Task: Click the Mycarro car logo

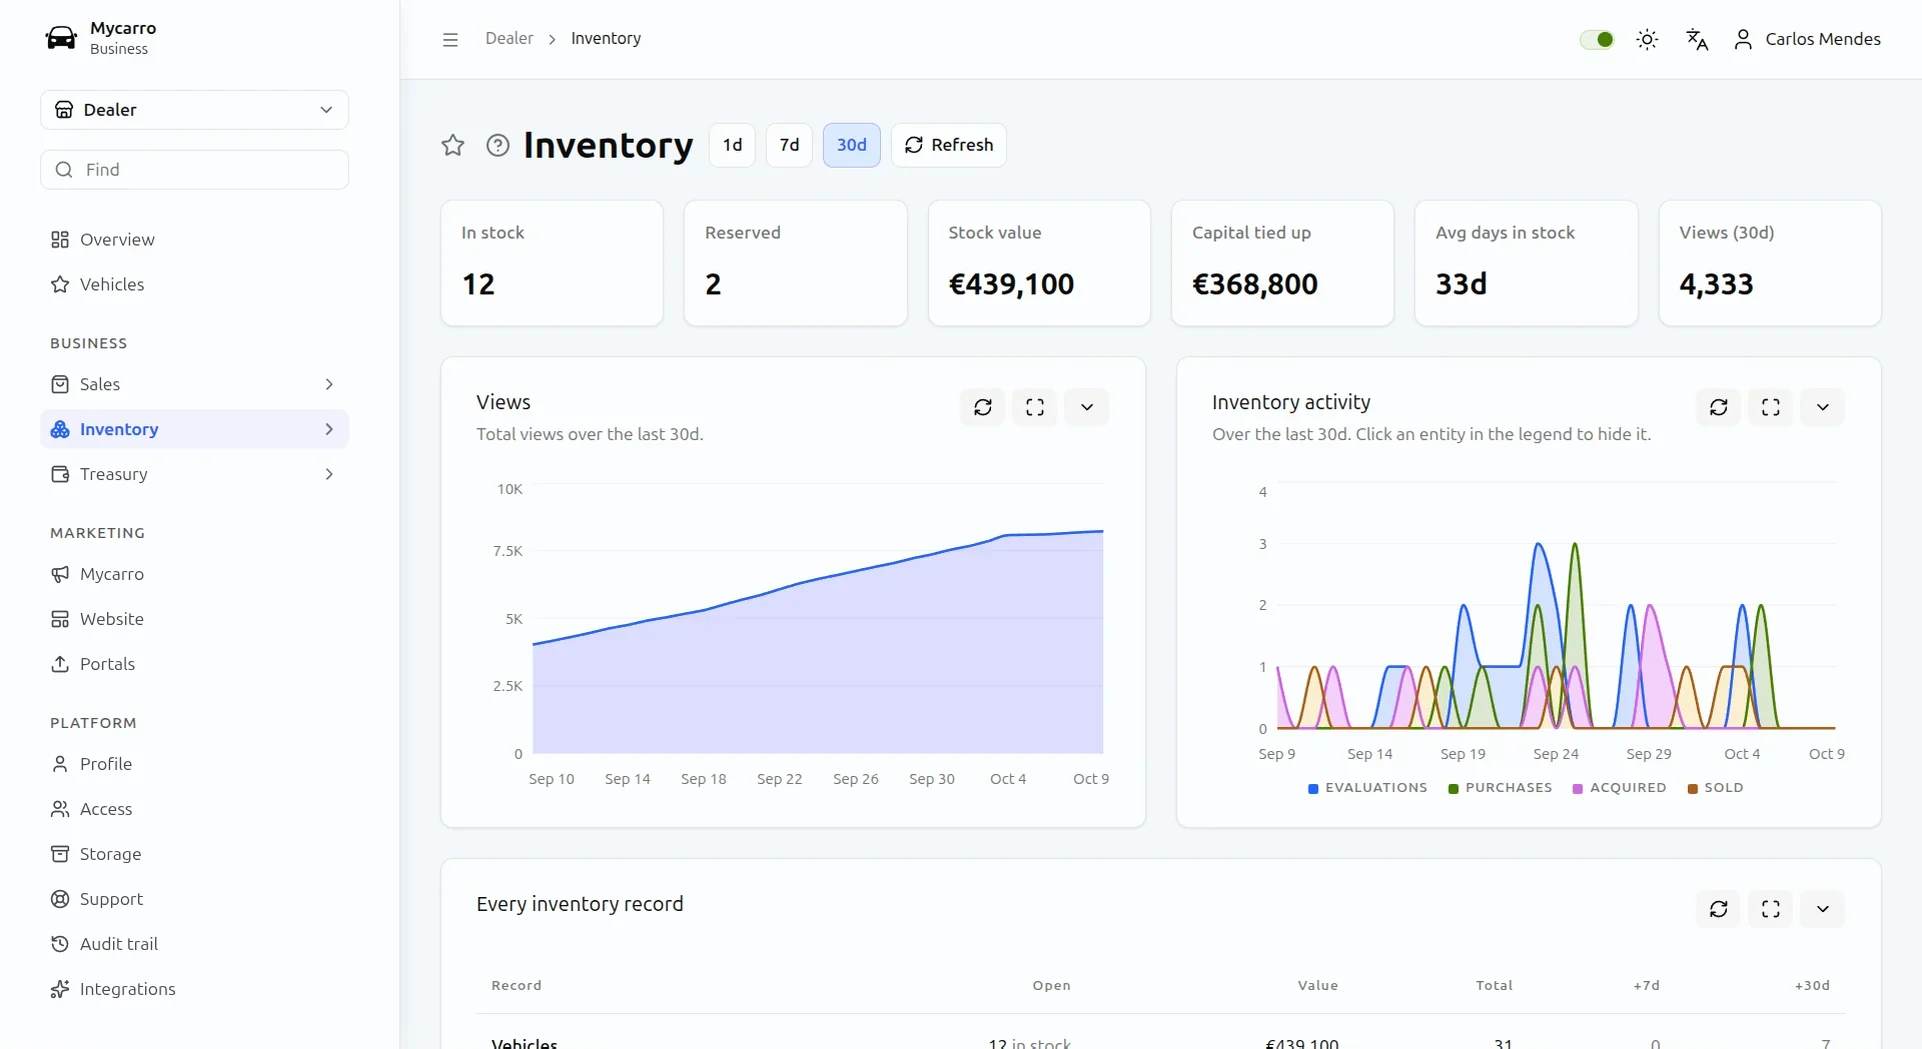Action: click(61, 38)
